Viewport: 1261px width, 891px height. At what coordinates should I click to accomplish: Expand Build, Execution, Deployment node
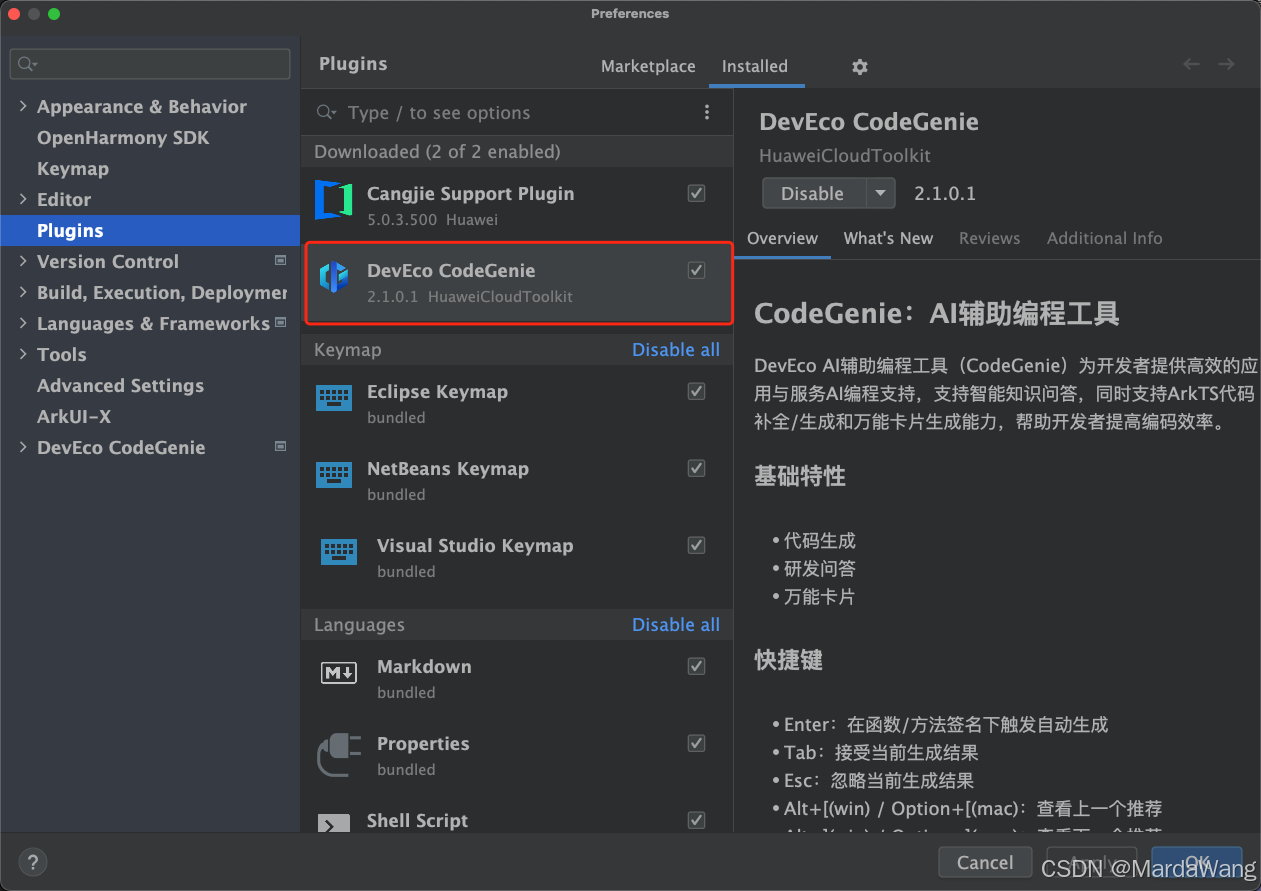[x=23, y=292]
